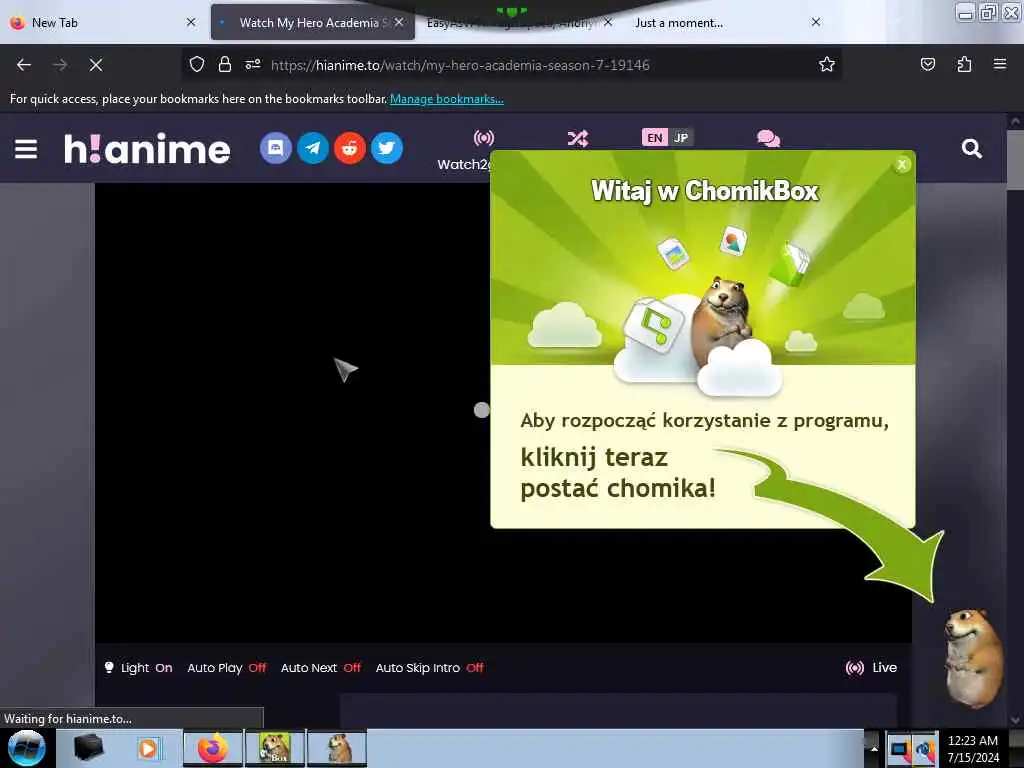Stop loading the page
The image size is (1024, 768).
point(96,65)
